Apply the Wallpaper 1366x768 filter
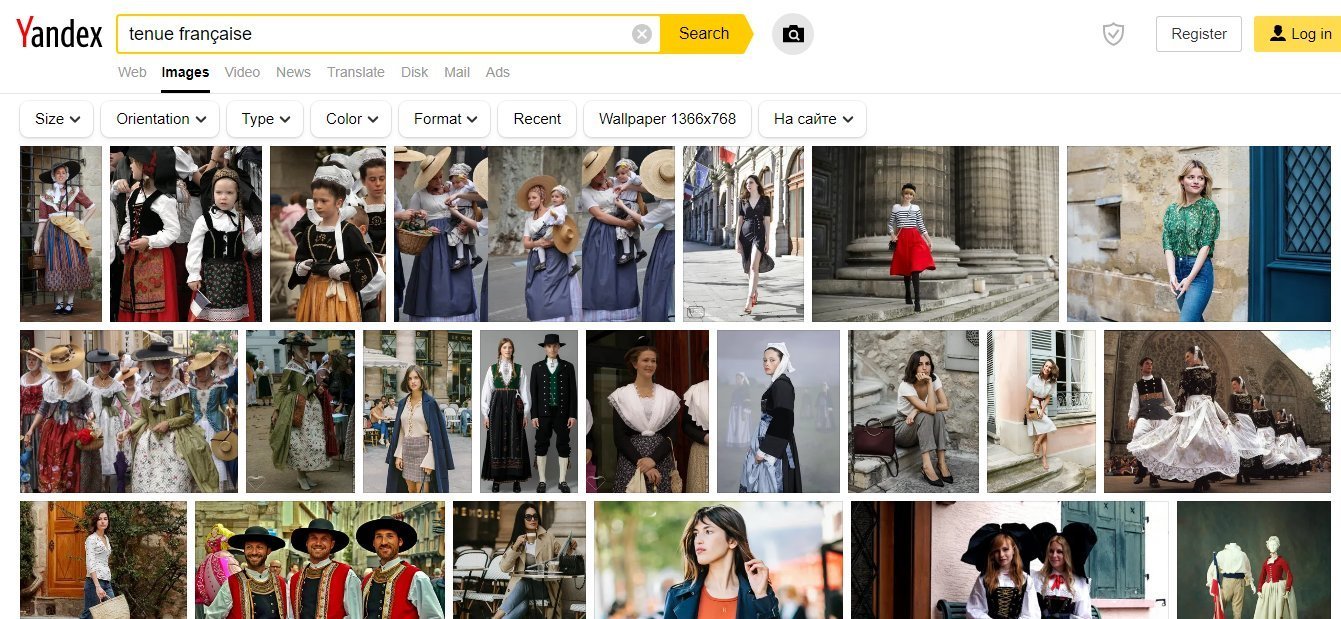1341x619 pixels. pos(667,119)
